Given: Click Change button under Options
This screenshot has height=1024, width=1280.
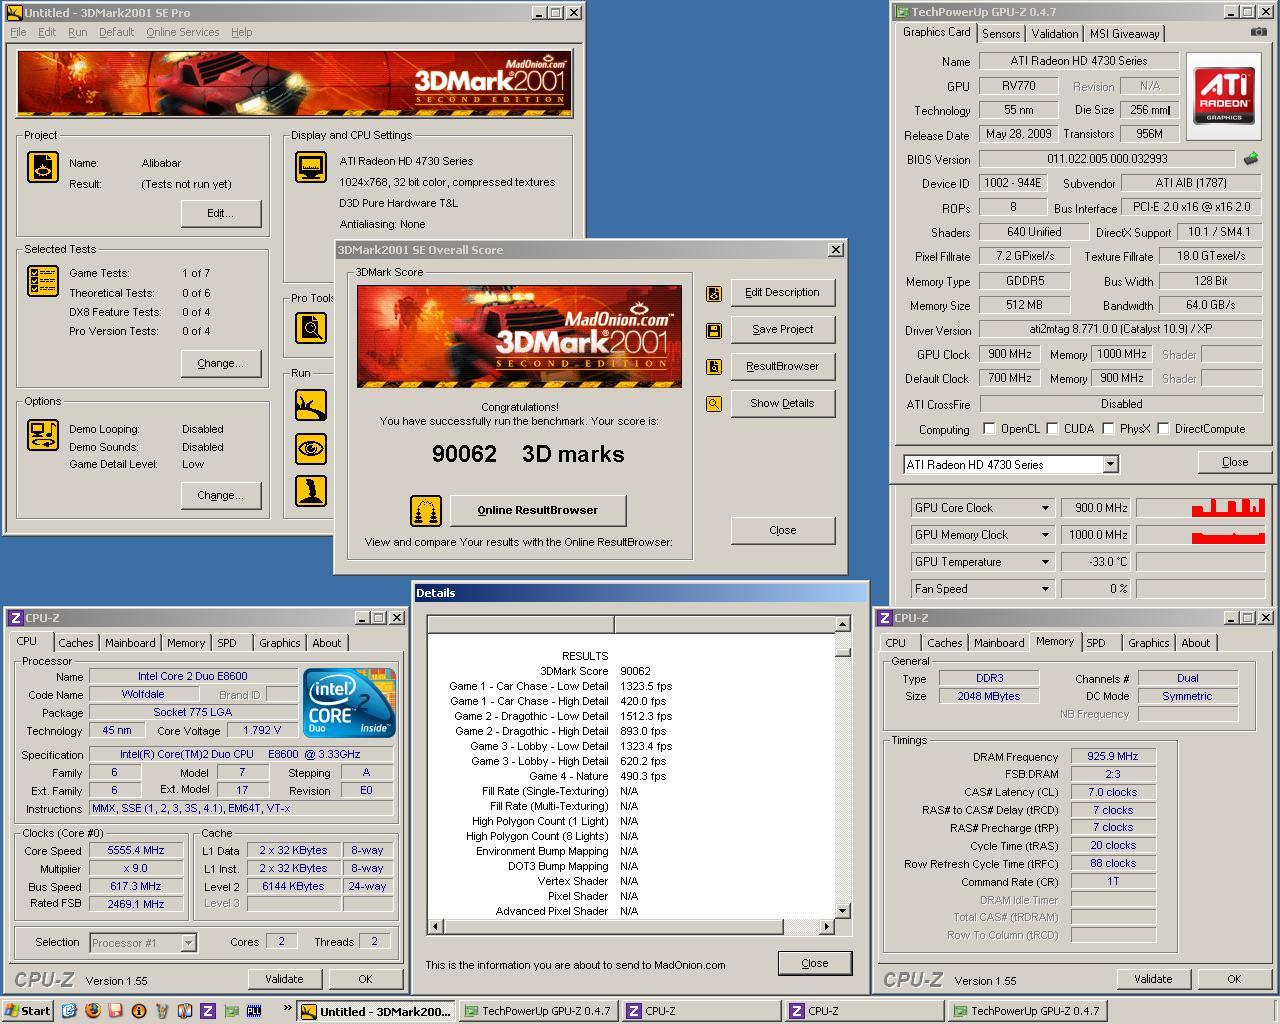Looking at the screenshot, I should [x=220, y=495].
